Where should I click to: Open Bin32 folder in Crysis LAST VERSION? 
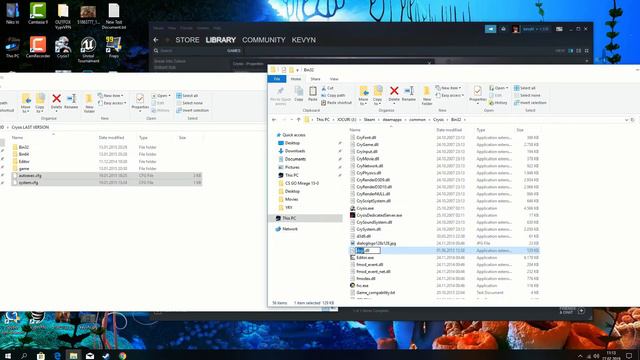coord(23,147)
